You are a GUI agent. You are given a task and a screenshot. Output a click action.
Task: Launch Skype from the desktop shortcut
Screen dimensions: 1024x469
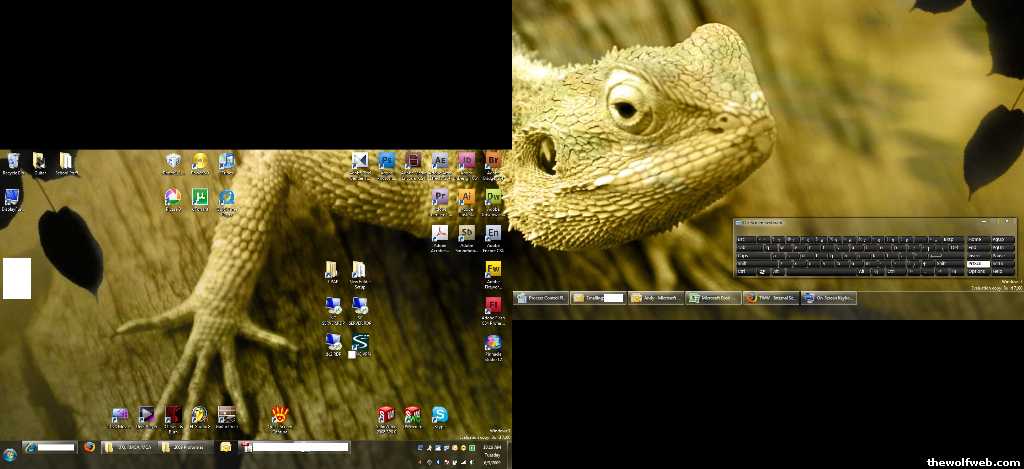click(439, 415)
